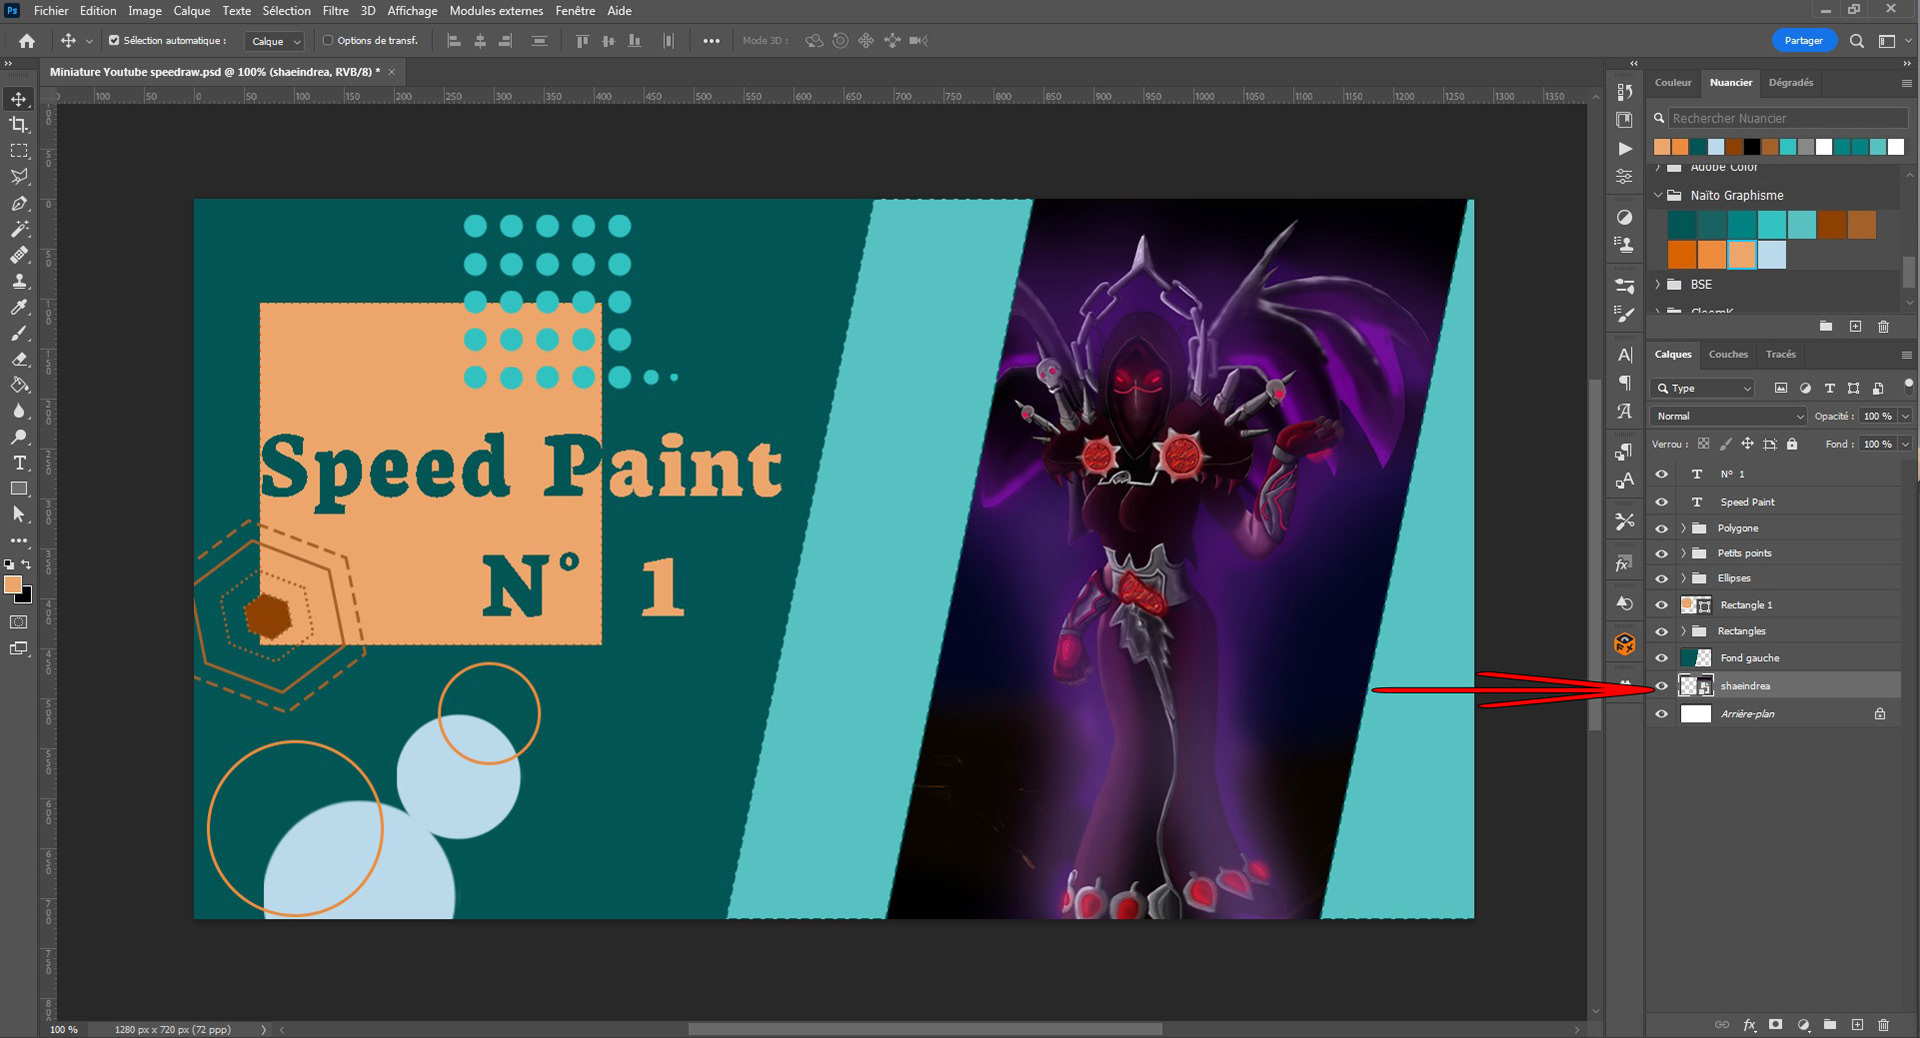Viewport: 1920px width, 1038px height.
Task: Open the Fichier menu
Action: (x=51, y=11)
